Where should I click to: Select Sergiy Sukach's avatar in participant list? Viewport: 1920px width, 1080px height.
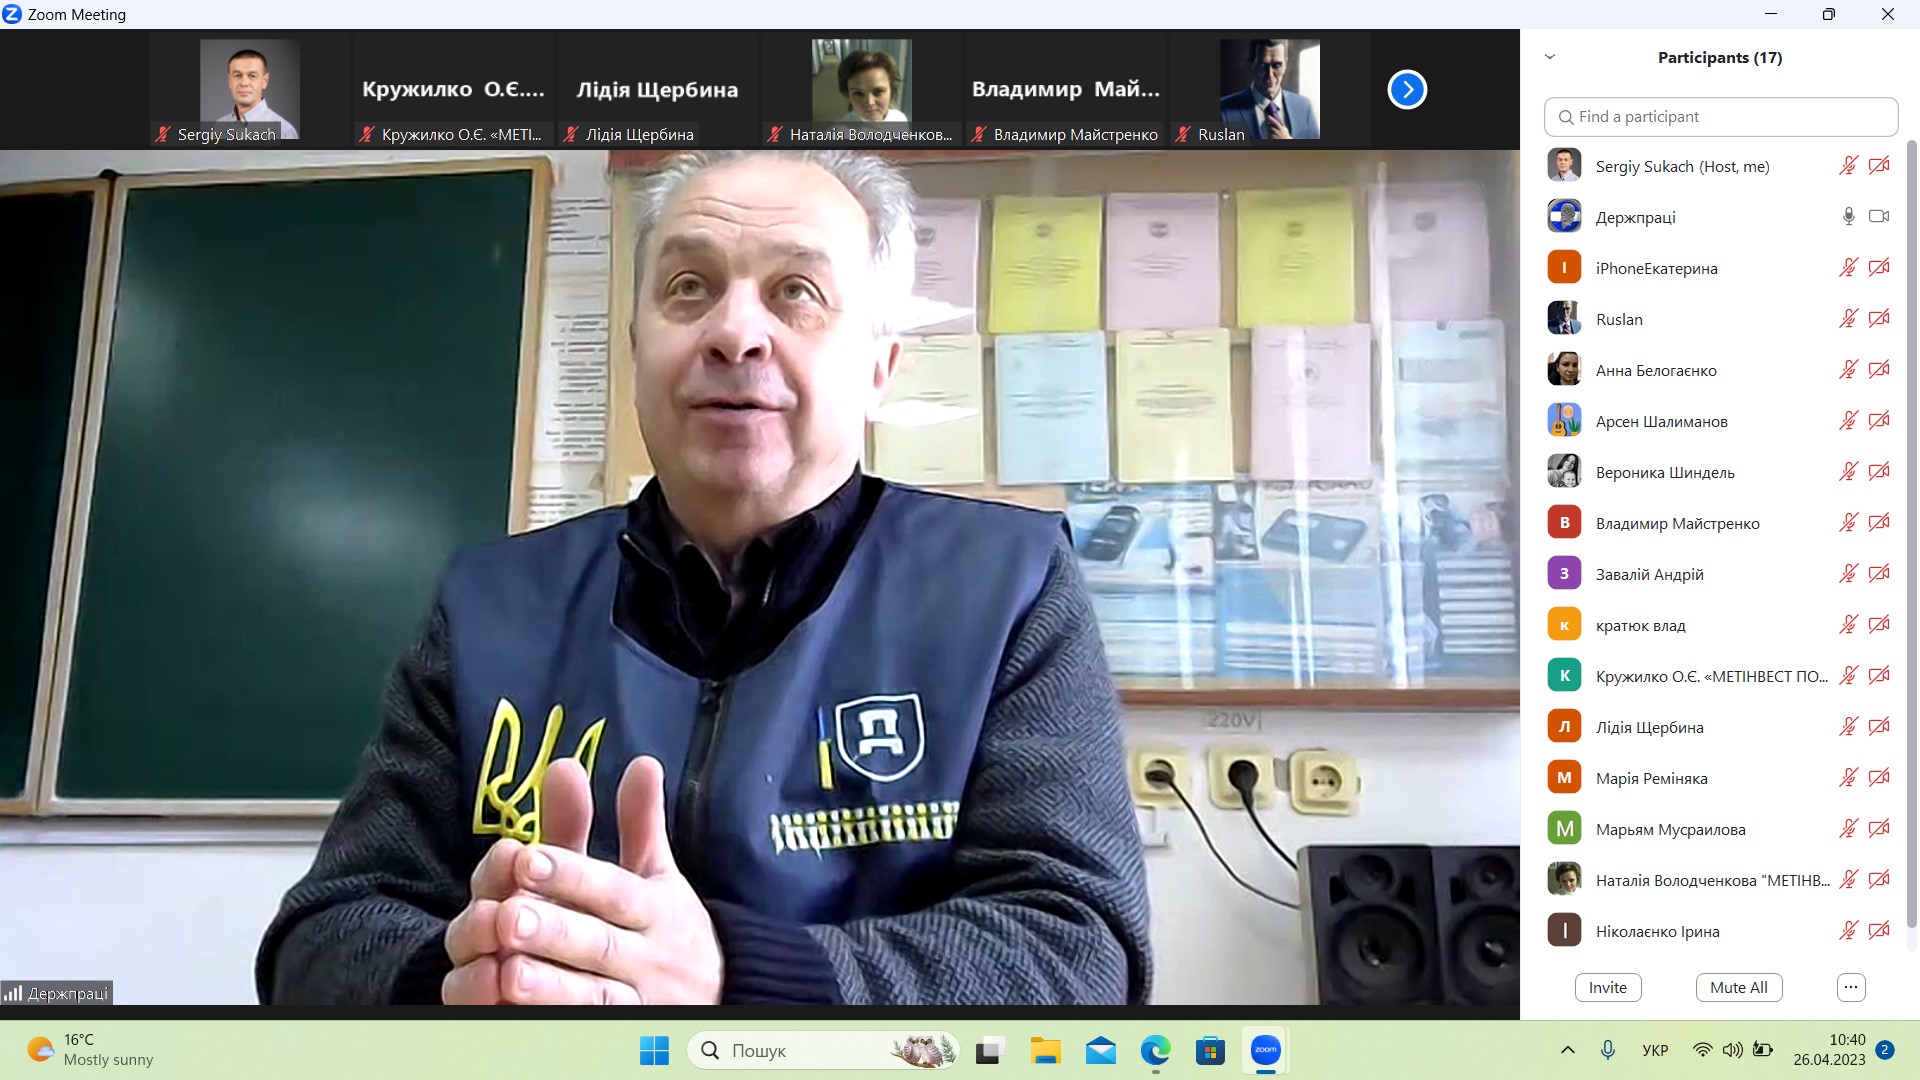[1564, 166]
